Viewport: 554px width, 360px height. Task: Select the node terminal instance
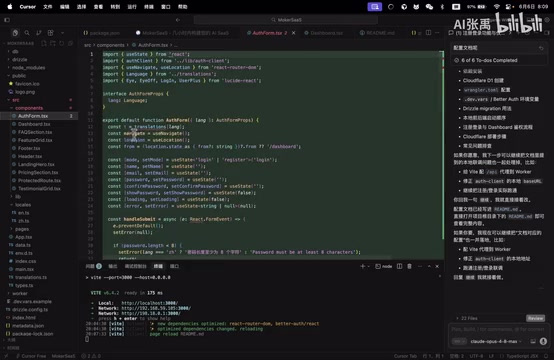pos(383,266)
